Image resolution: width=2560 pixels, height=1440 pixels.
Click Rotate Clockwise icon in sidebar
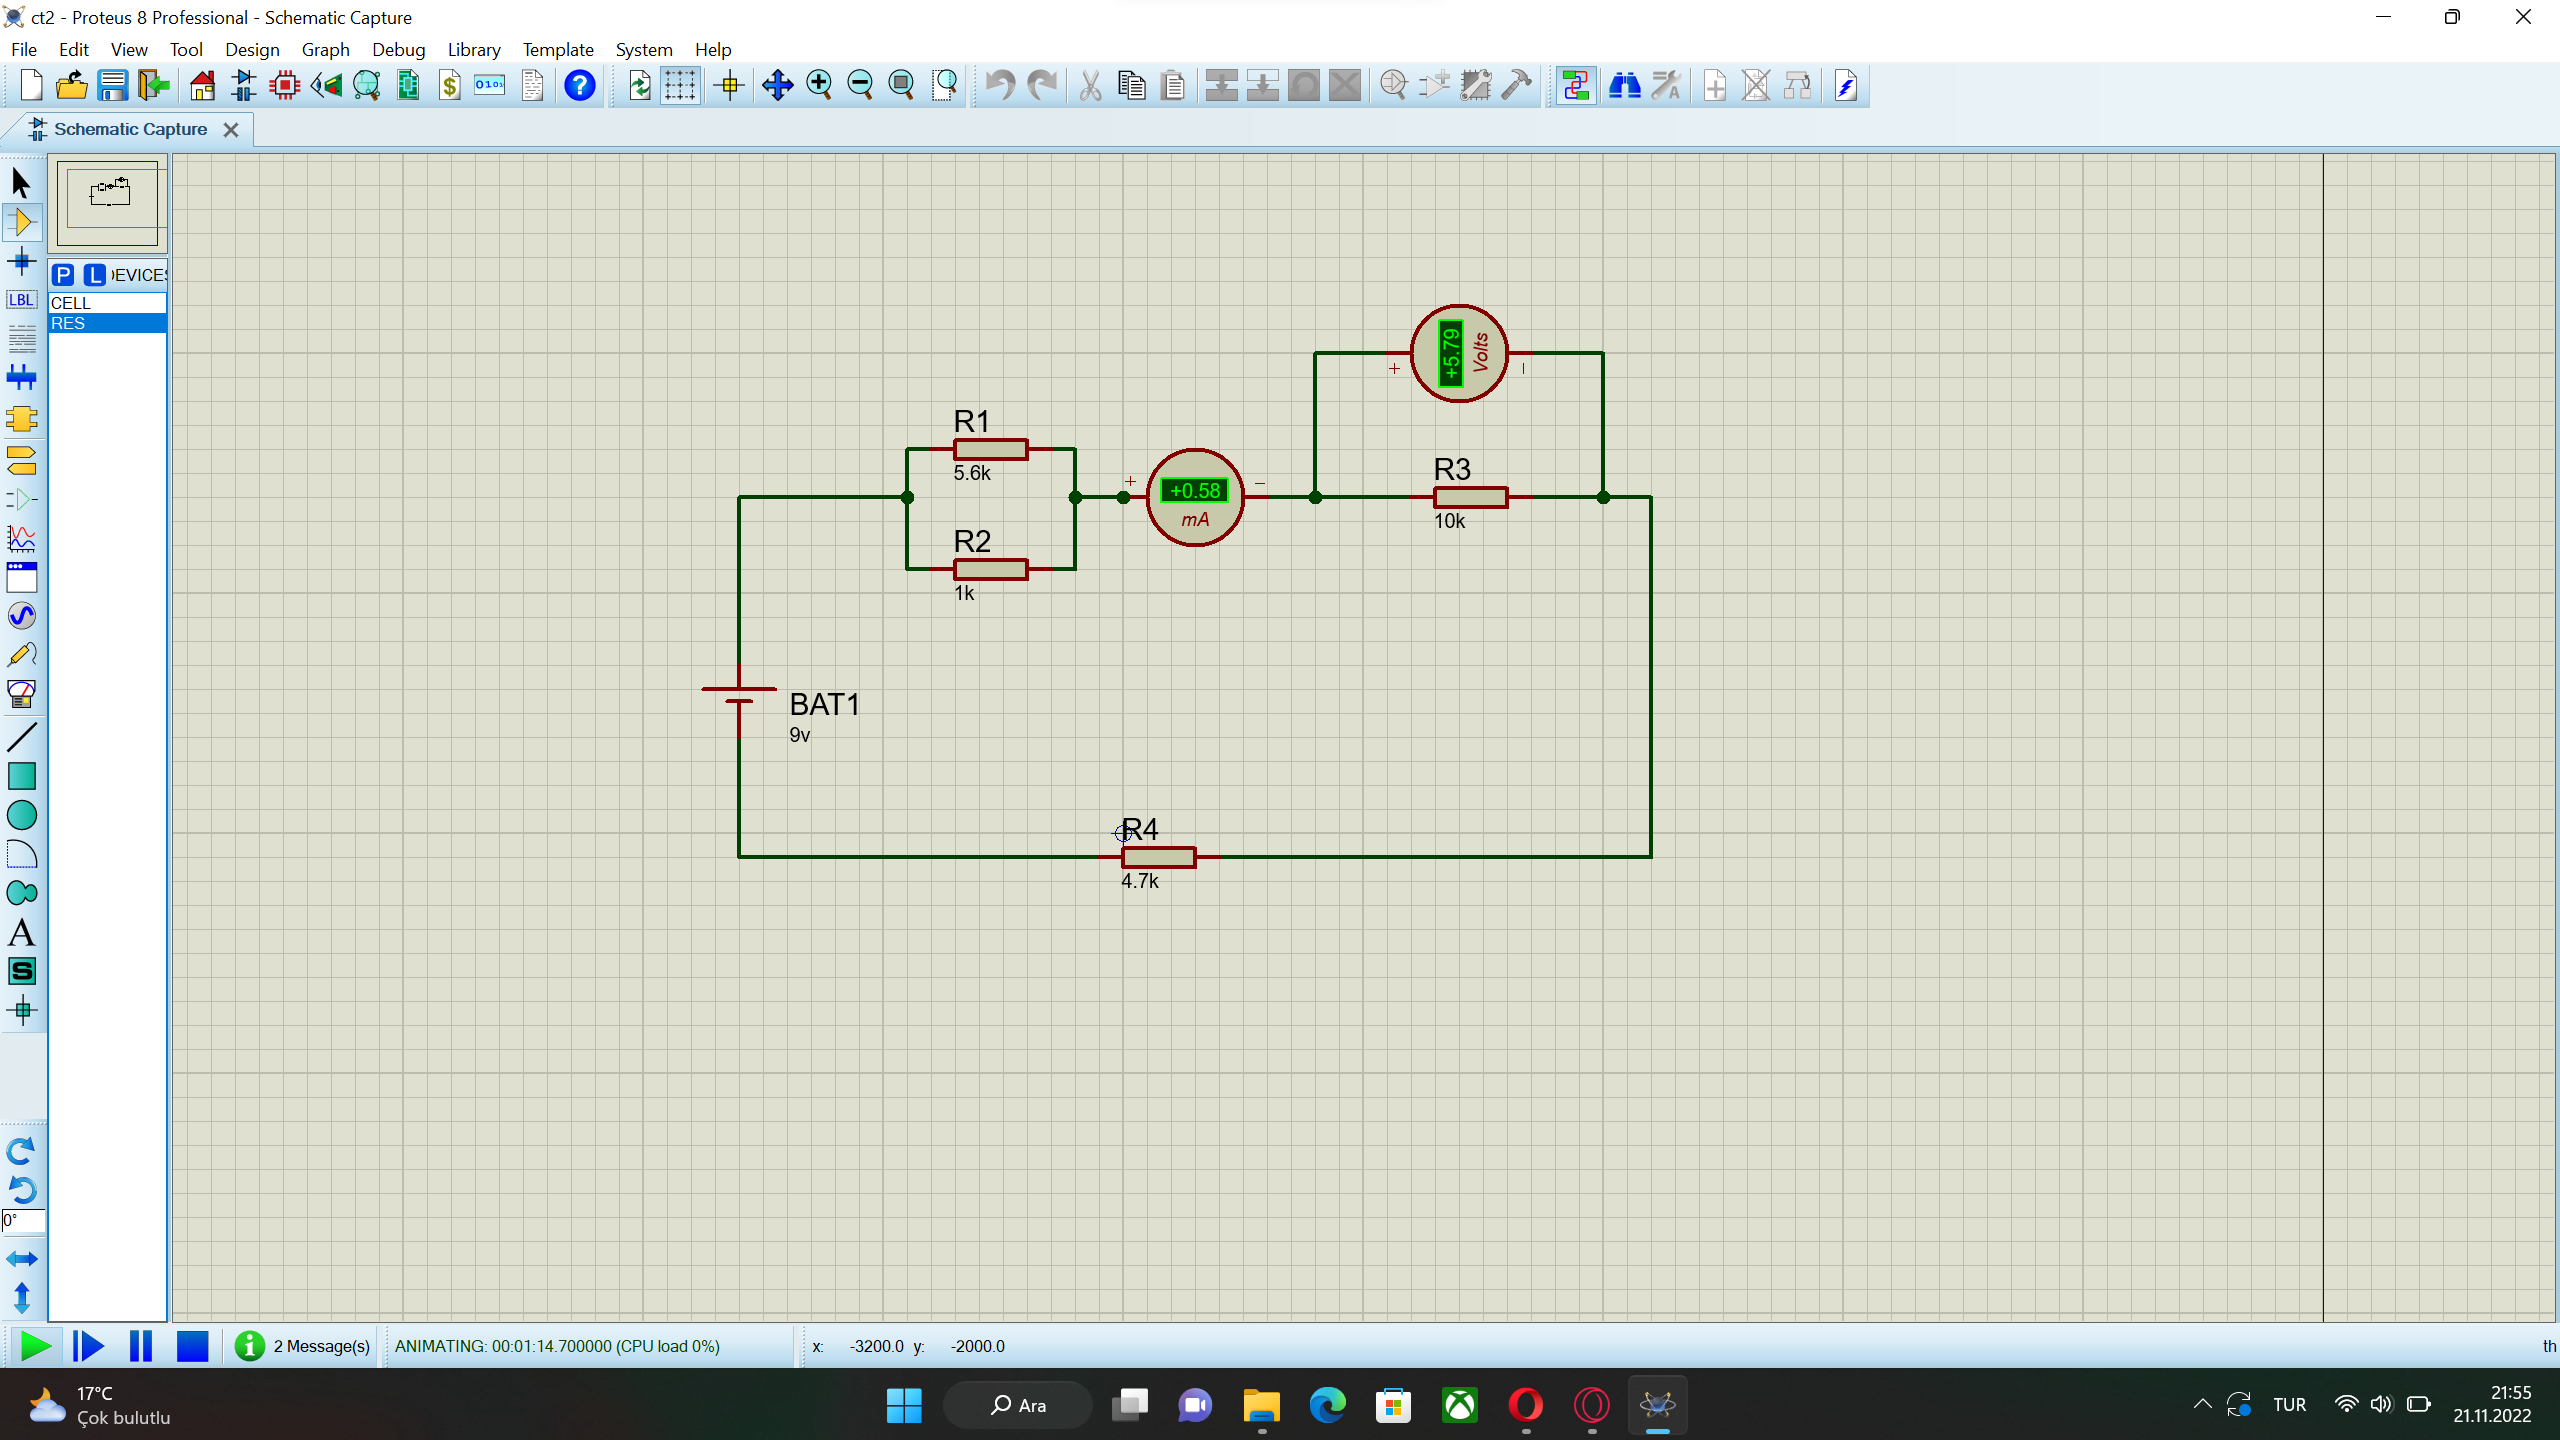pyautogui.click(x=22, y=1151)
